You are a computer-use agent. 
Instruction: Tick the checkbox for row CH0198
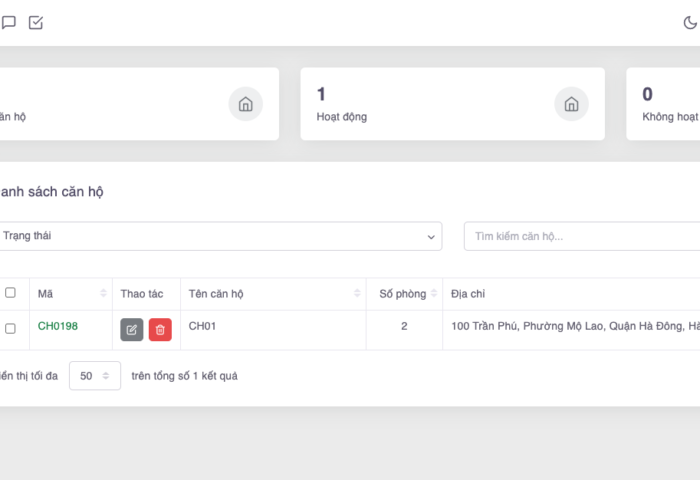(11, 328)
